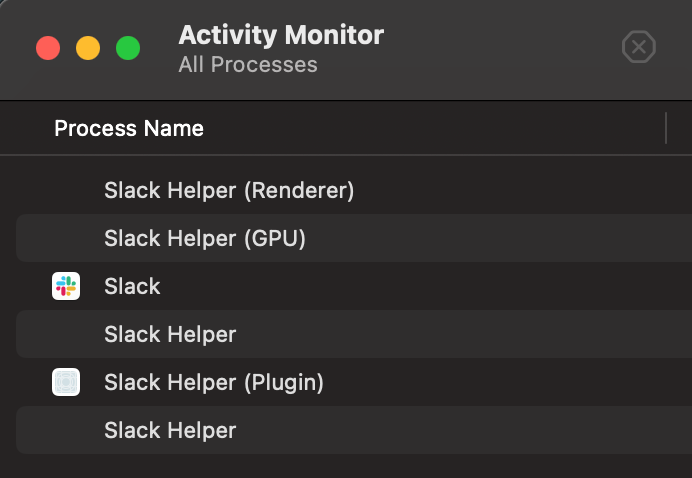This screenshot has height=478, width=692.
Task: Minimize the window with the yellow button
Action: click(88, 48)
